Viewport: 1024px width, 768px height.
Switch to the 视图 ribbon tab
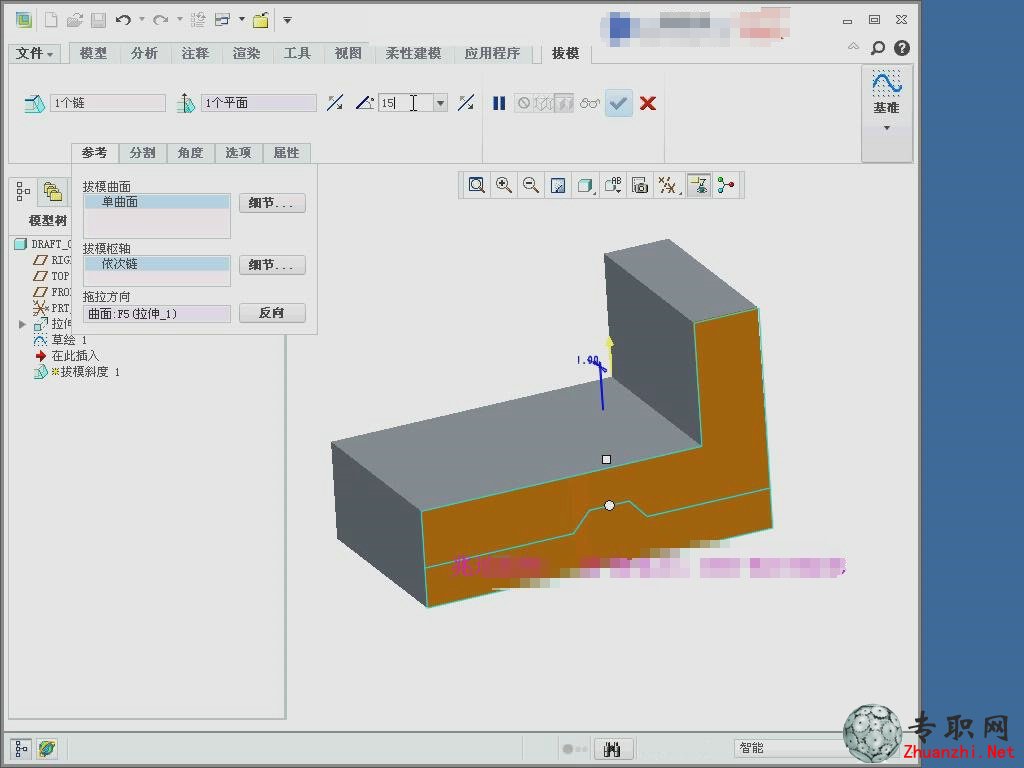click(x=348, y=53)
